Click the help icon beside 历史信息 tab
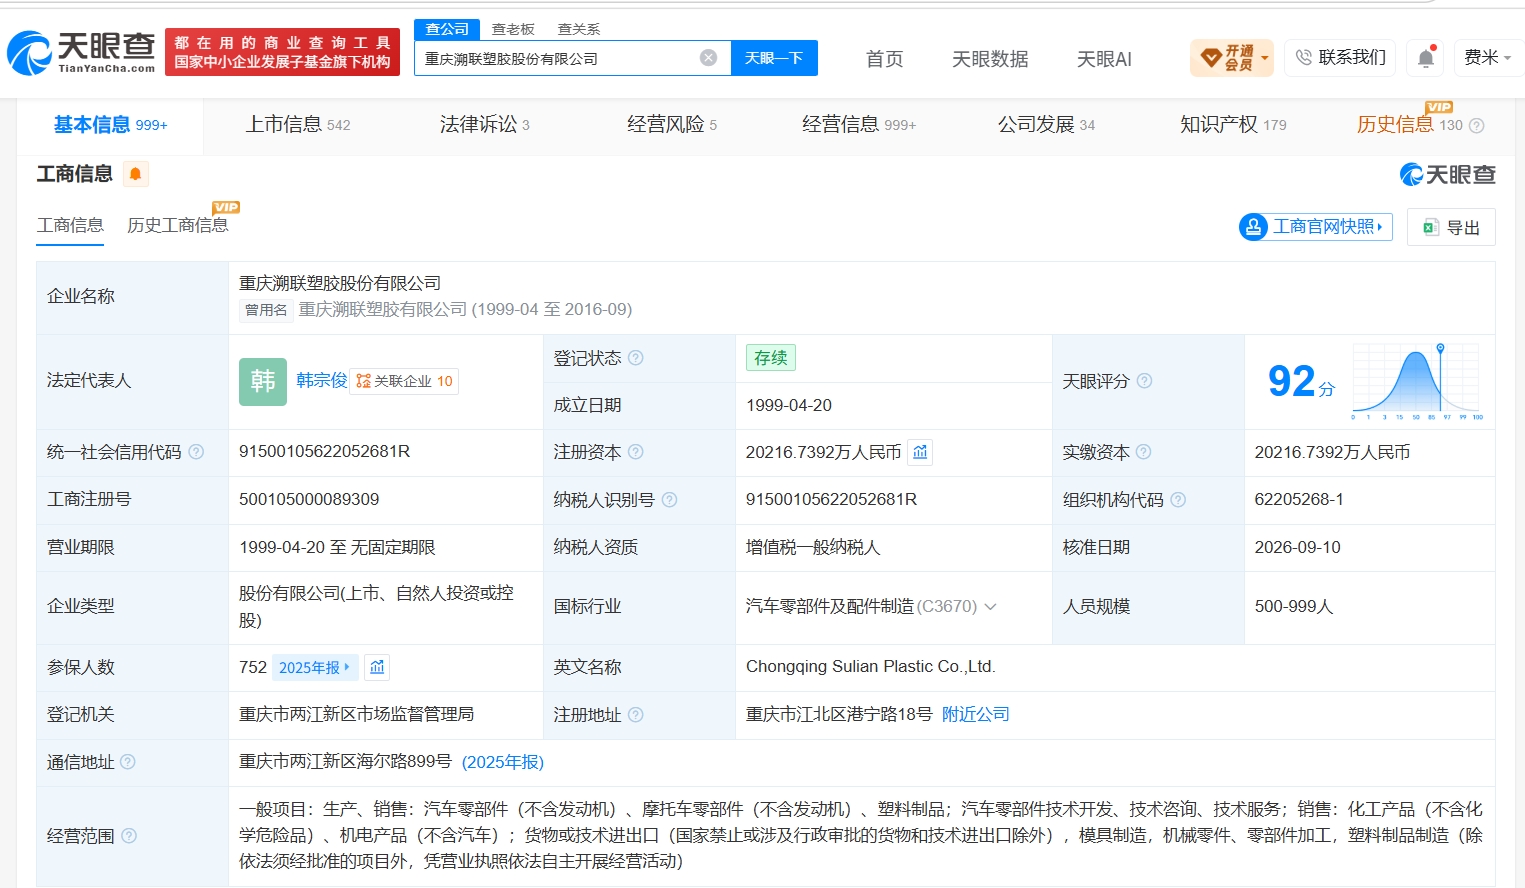 pyautogui.click(x=1476, y=126)
